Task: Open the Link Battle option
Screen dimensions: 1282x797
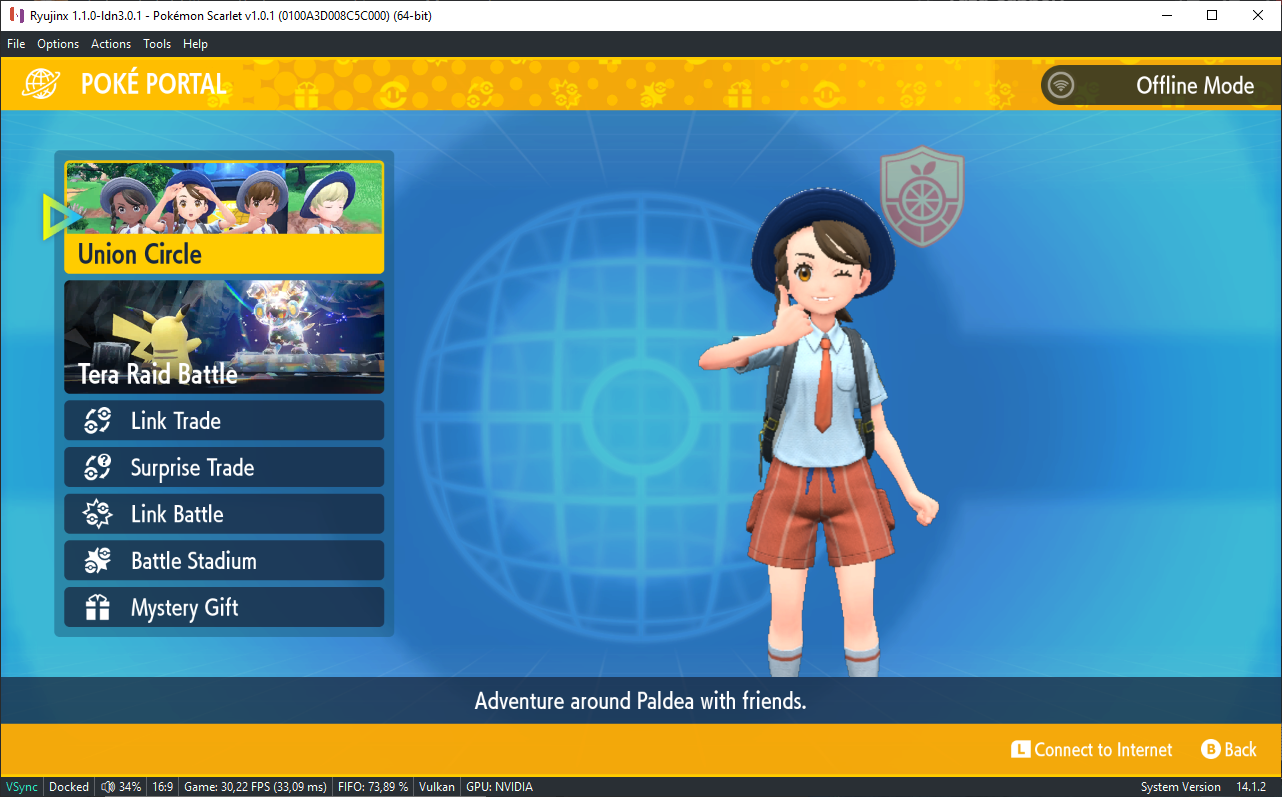Action: [224, 514]
